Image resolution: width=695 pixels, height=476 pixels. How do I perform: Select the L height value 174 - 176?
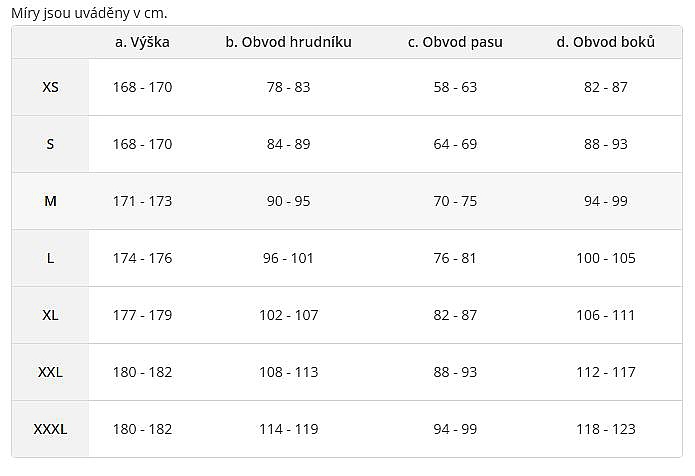coord(142,258)
